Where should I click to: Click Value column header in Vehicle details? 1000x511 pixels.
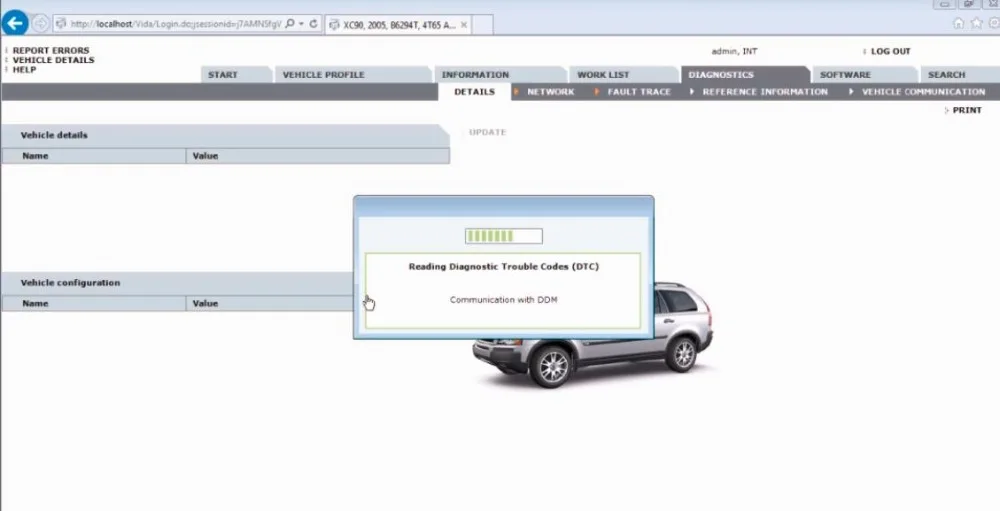point(318,156)
